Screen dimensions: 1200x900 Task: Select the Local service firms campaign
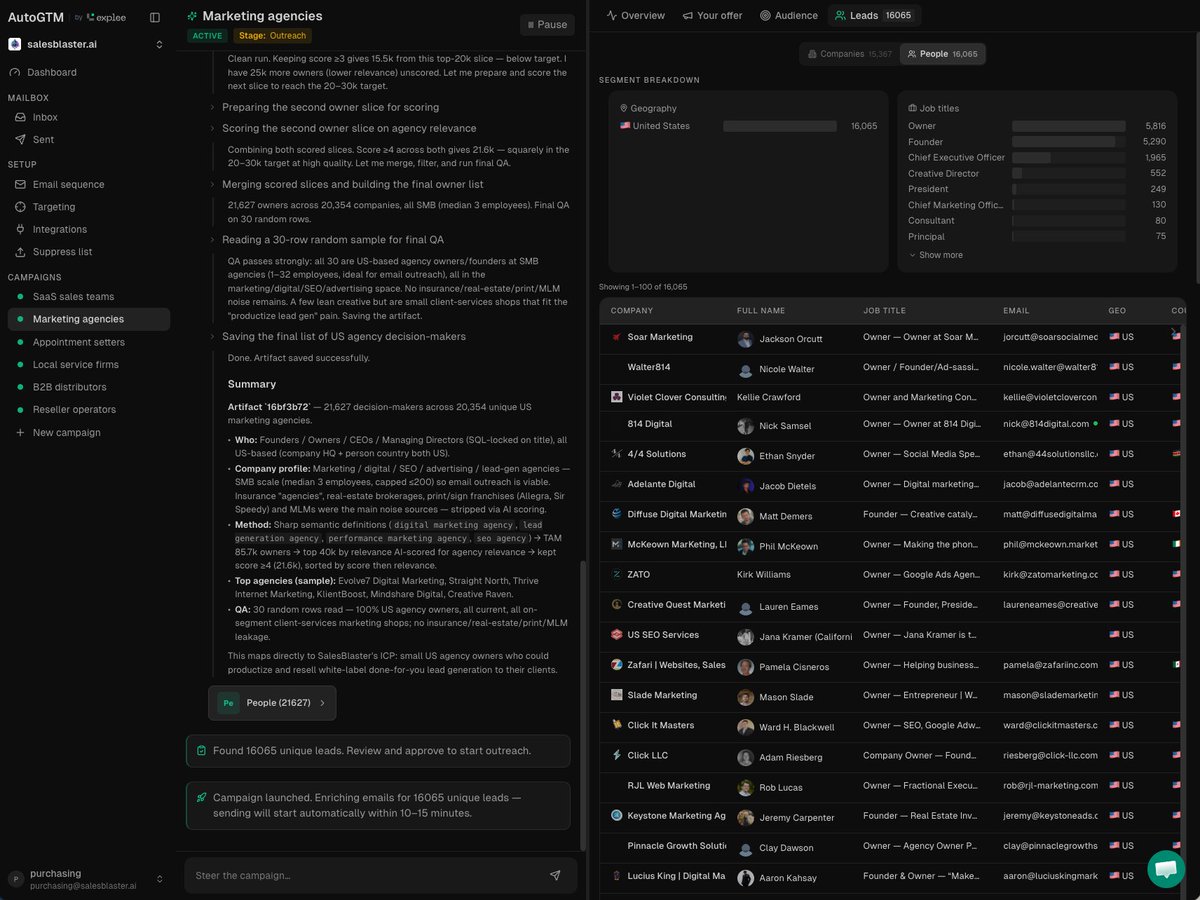click(x=75, y=365)
